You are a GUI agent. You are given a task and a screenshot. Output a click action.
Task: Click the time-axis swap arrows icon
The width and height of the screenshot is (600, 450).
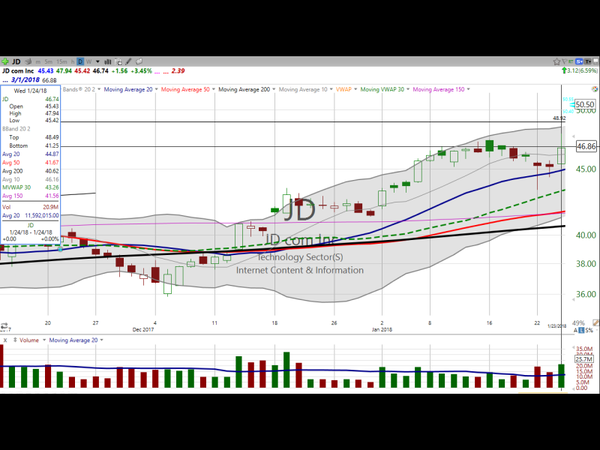(4, 326)
